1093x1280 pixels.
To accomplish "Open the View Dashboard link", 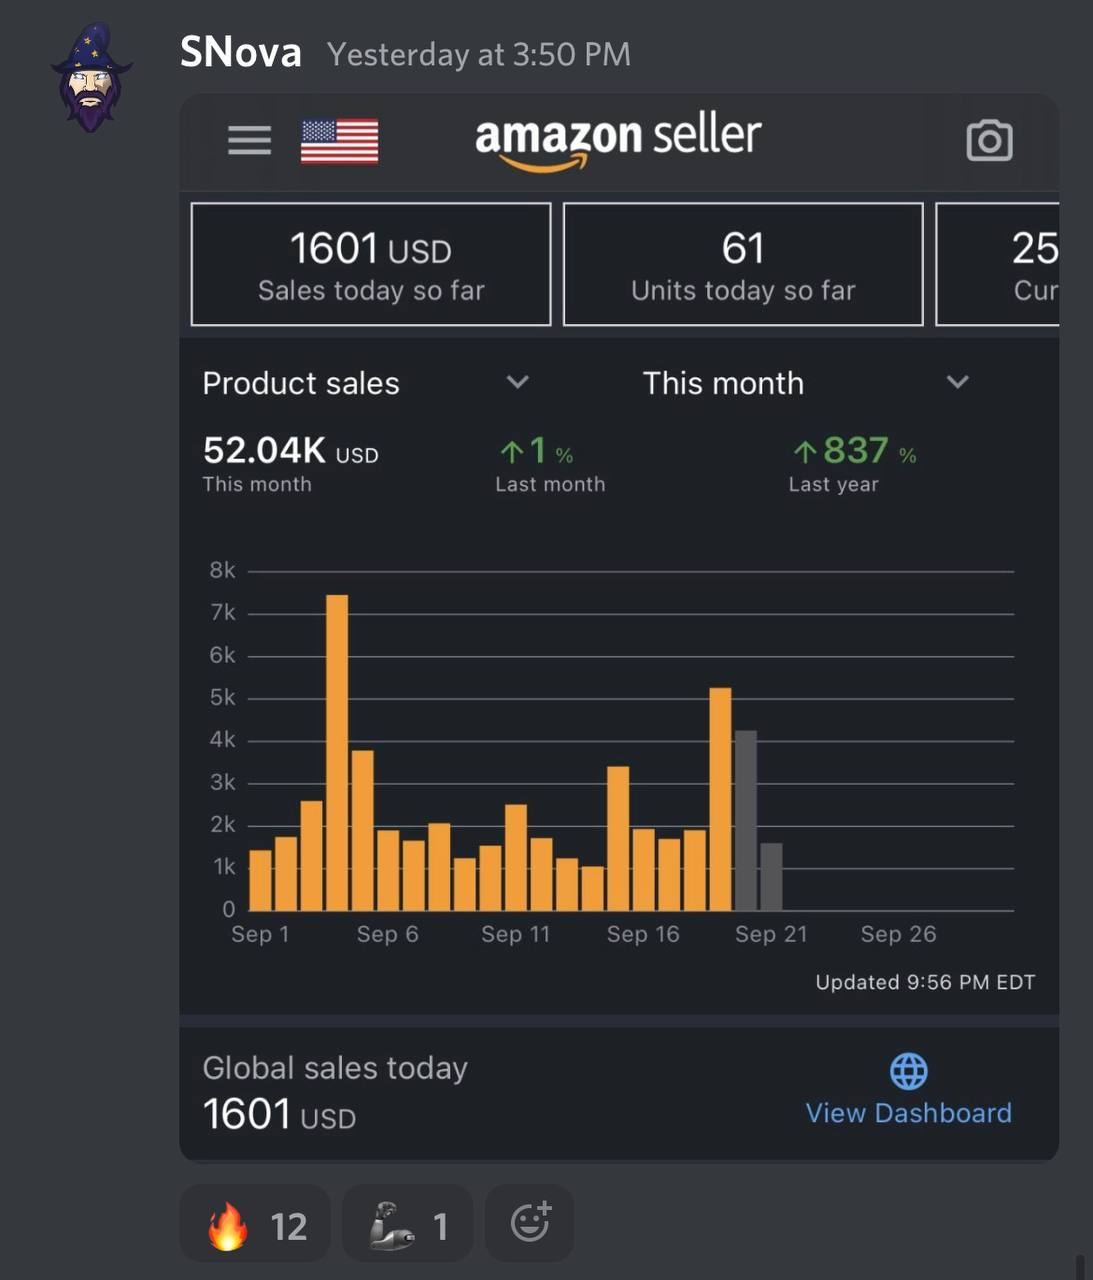I will point(908,1113).
